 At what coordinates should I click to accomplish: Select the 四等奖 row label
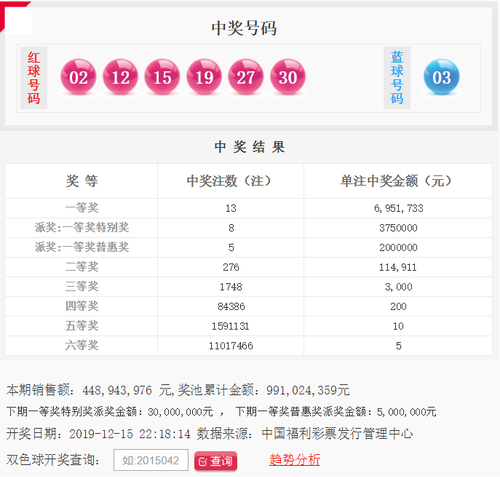[82, 306]
